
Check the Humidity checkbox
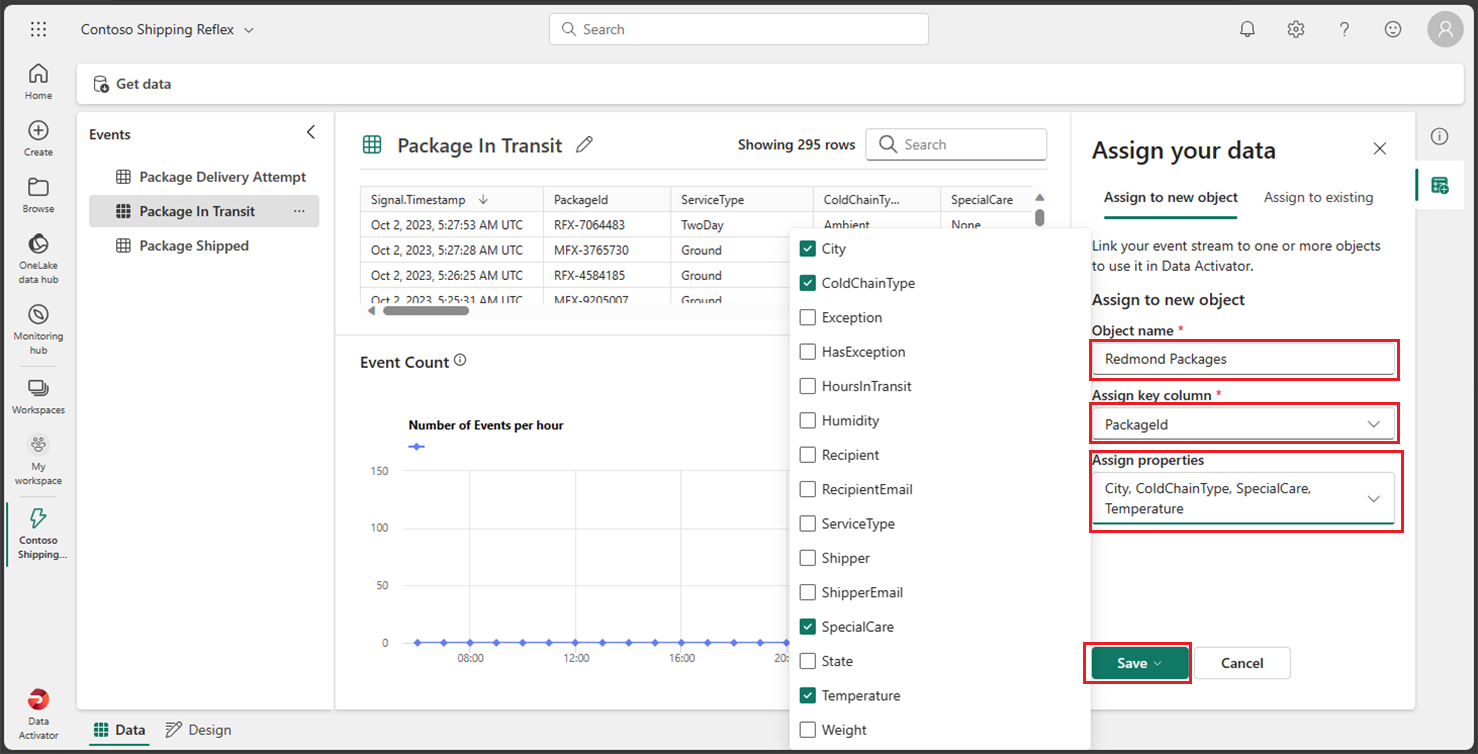pos(808,420)
